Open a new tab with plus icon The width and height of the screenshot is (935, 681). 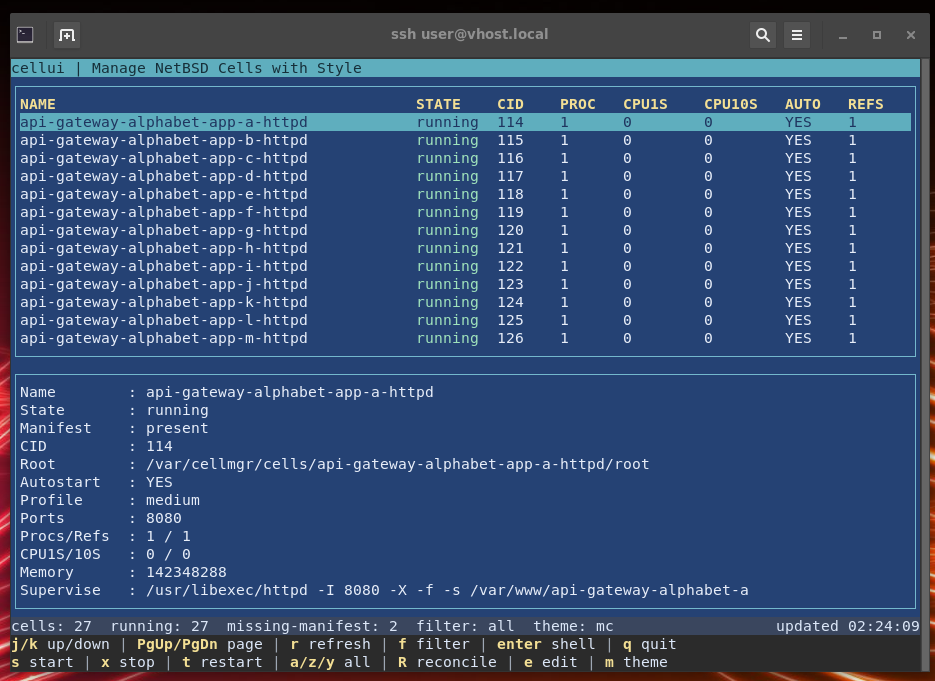(67, 35)
